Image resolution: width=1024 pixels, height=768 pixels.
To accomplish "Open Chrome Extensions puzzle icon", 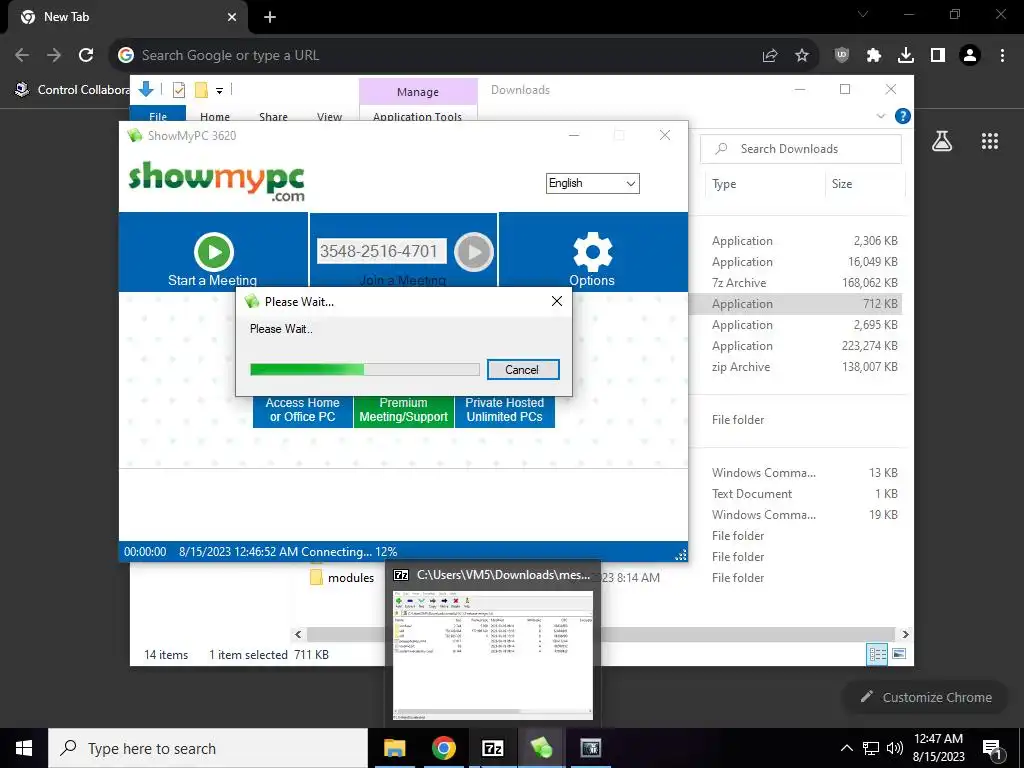I will pyautogui.click(x=874, y=56).
